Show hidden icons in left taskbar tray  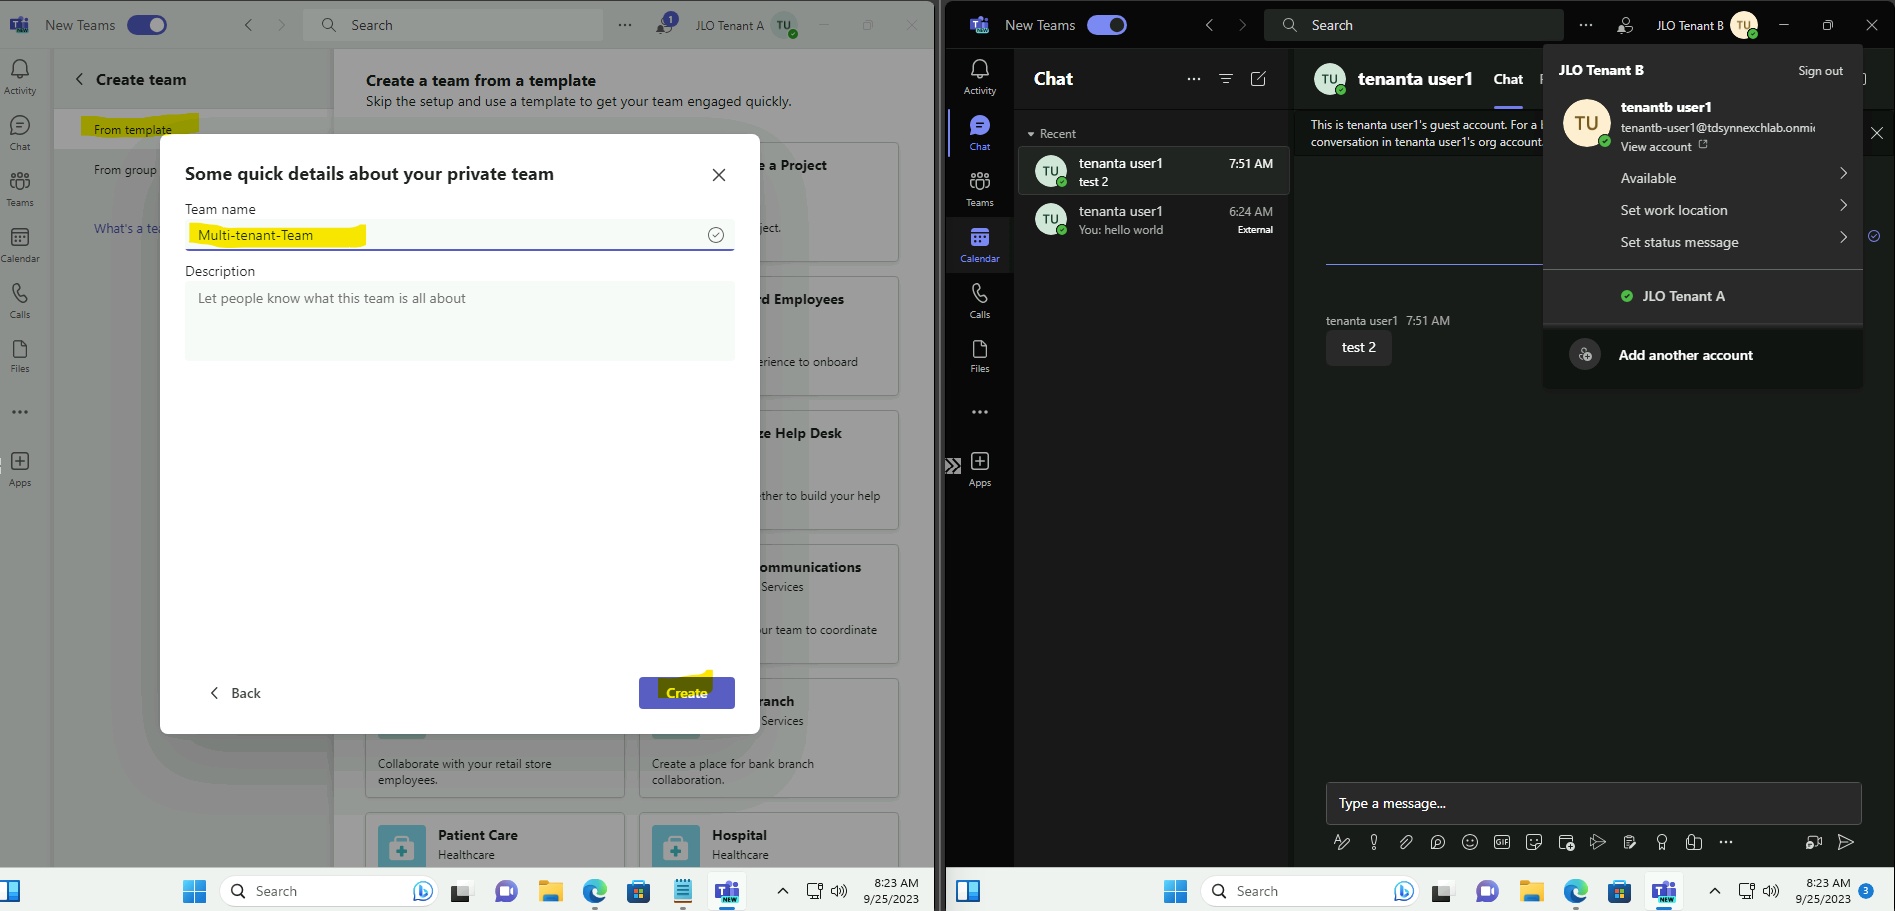[x=783, y=891]
